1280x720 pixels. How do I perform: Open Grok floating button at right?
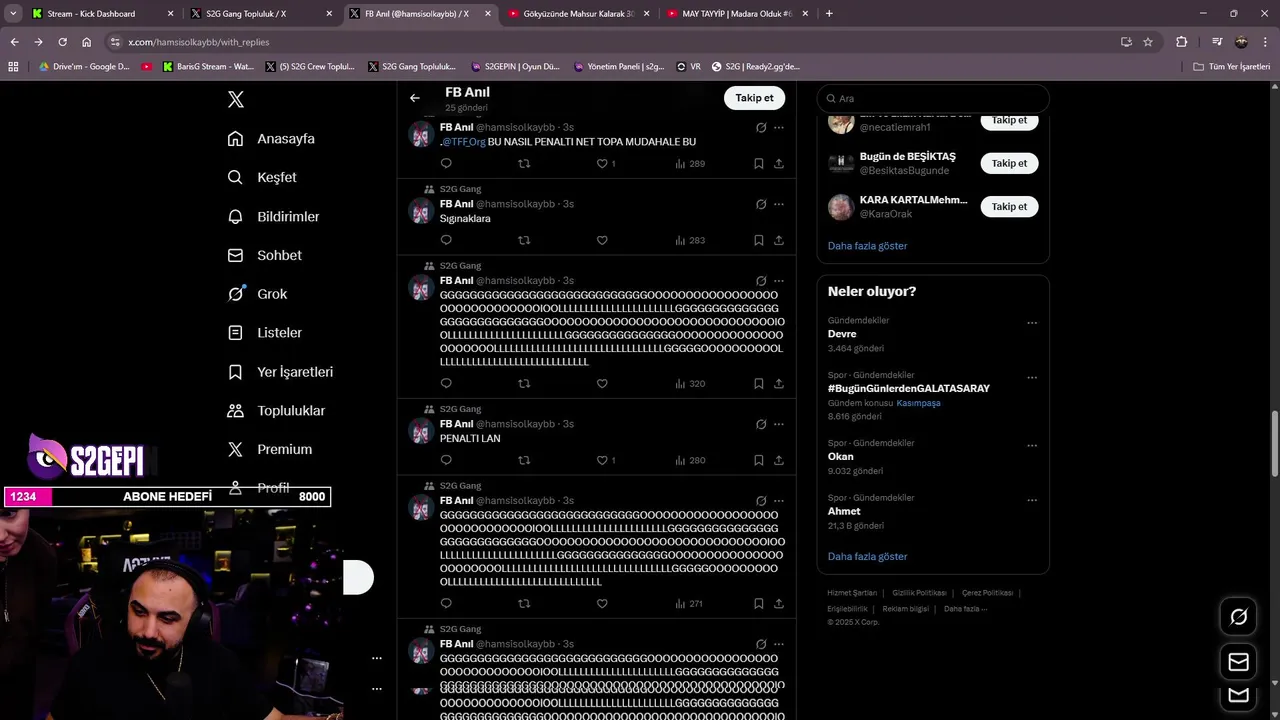pos(1238,617)
